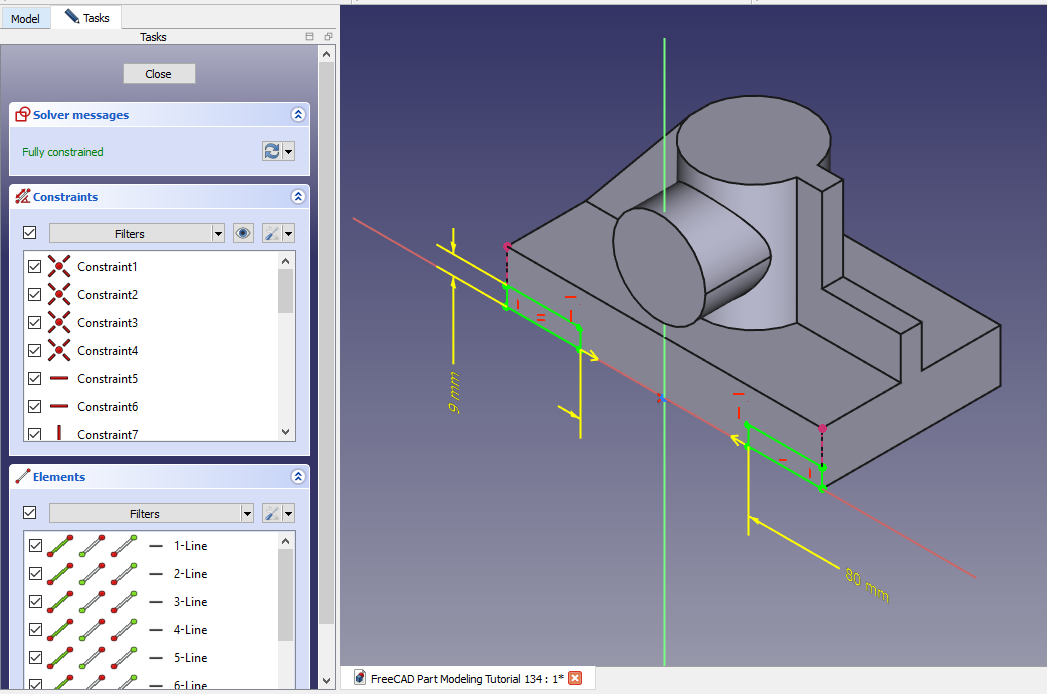Click the Elements settings tool icon
The height and width of the screenshot is (694, 1047).
pyautogui.click(x=271, y=513)
